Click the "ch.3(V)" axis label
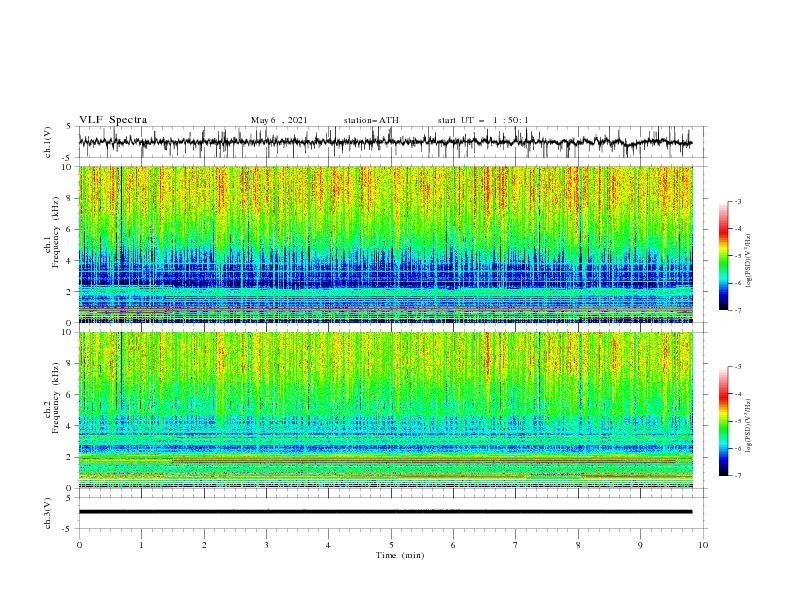 48,513
